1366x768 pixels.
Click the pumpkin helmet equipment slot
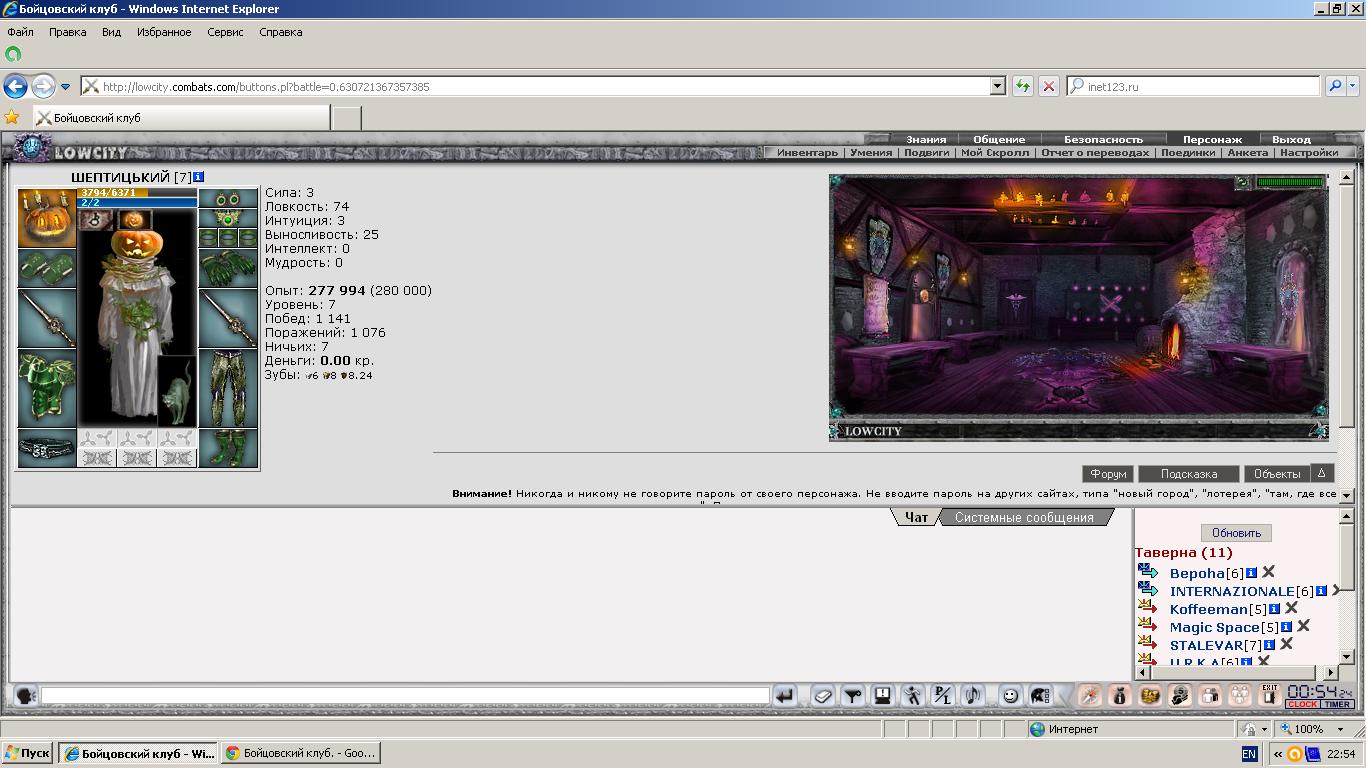coord(46,218)
